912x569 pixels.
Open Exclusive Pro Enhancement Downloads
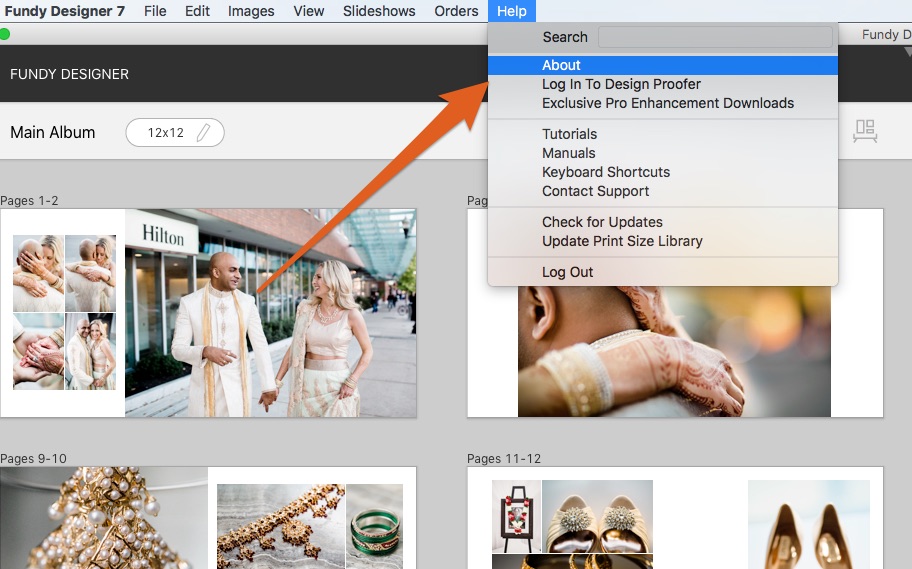pyautogui.click(x=663, y=104)
